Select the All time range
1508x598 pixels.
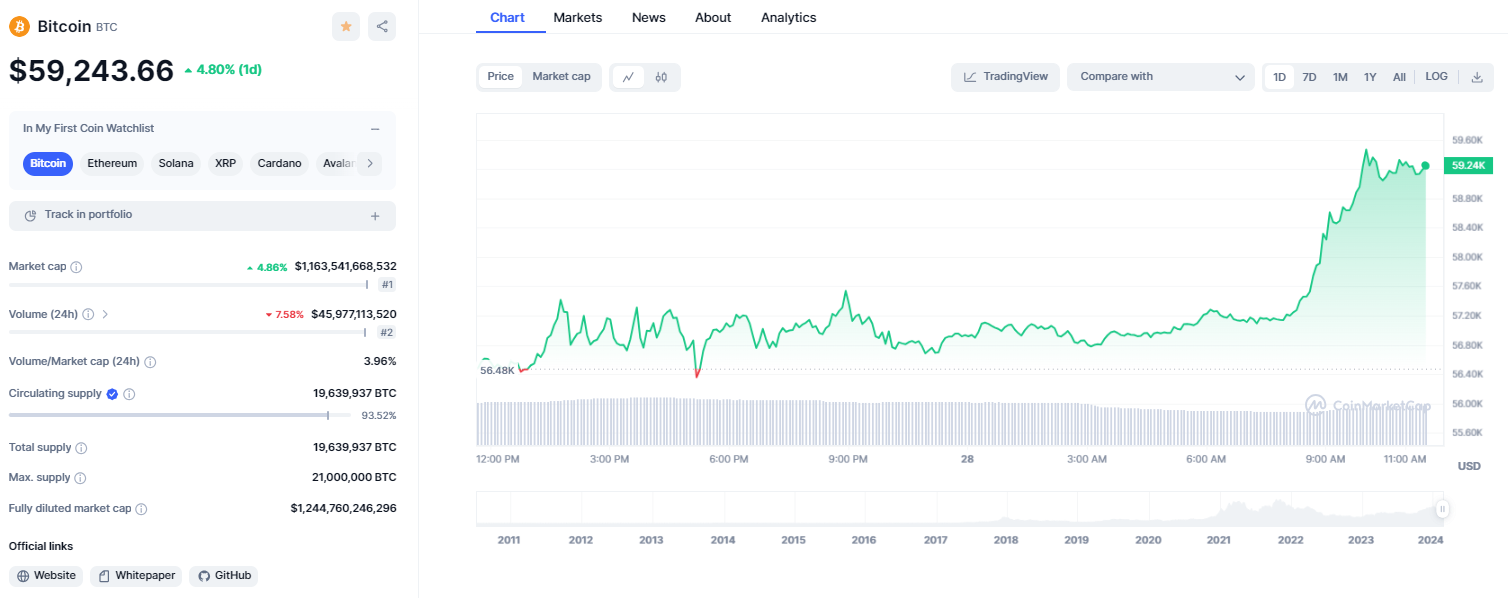[x=1399, y=77]
